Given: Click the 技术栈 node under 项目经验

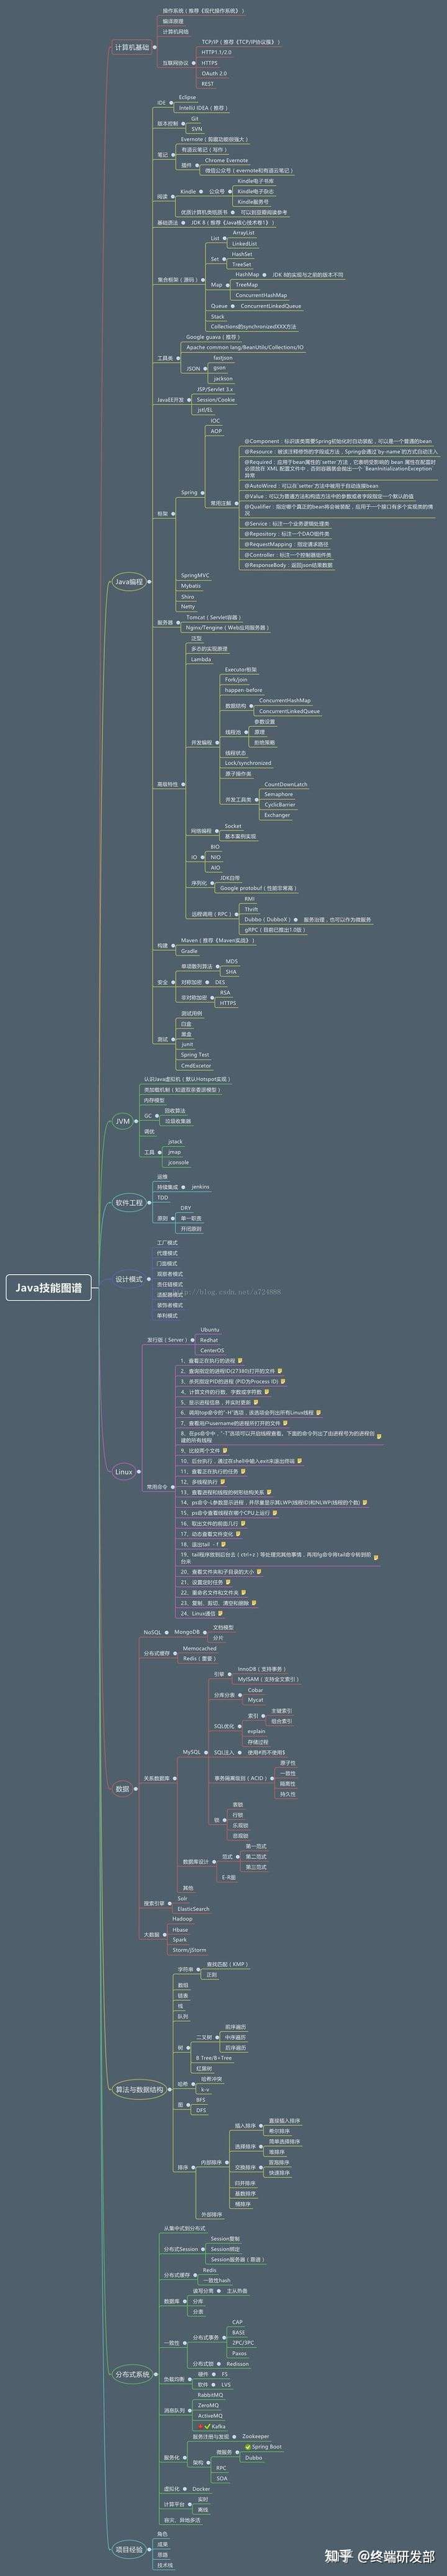Looking at the screenshot, I should 165,2564.
